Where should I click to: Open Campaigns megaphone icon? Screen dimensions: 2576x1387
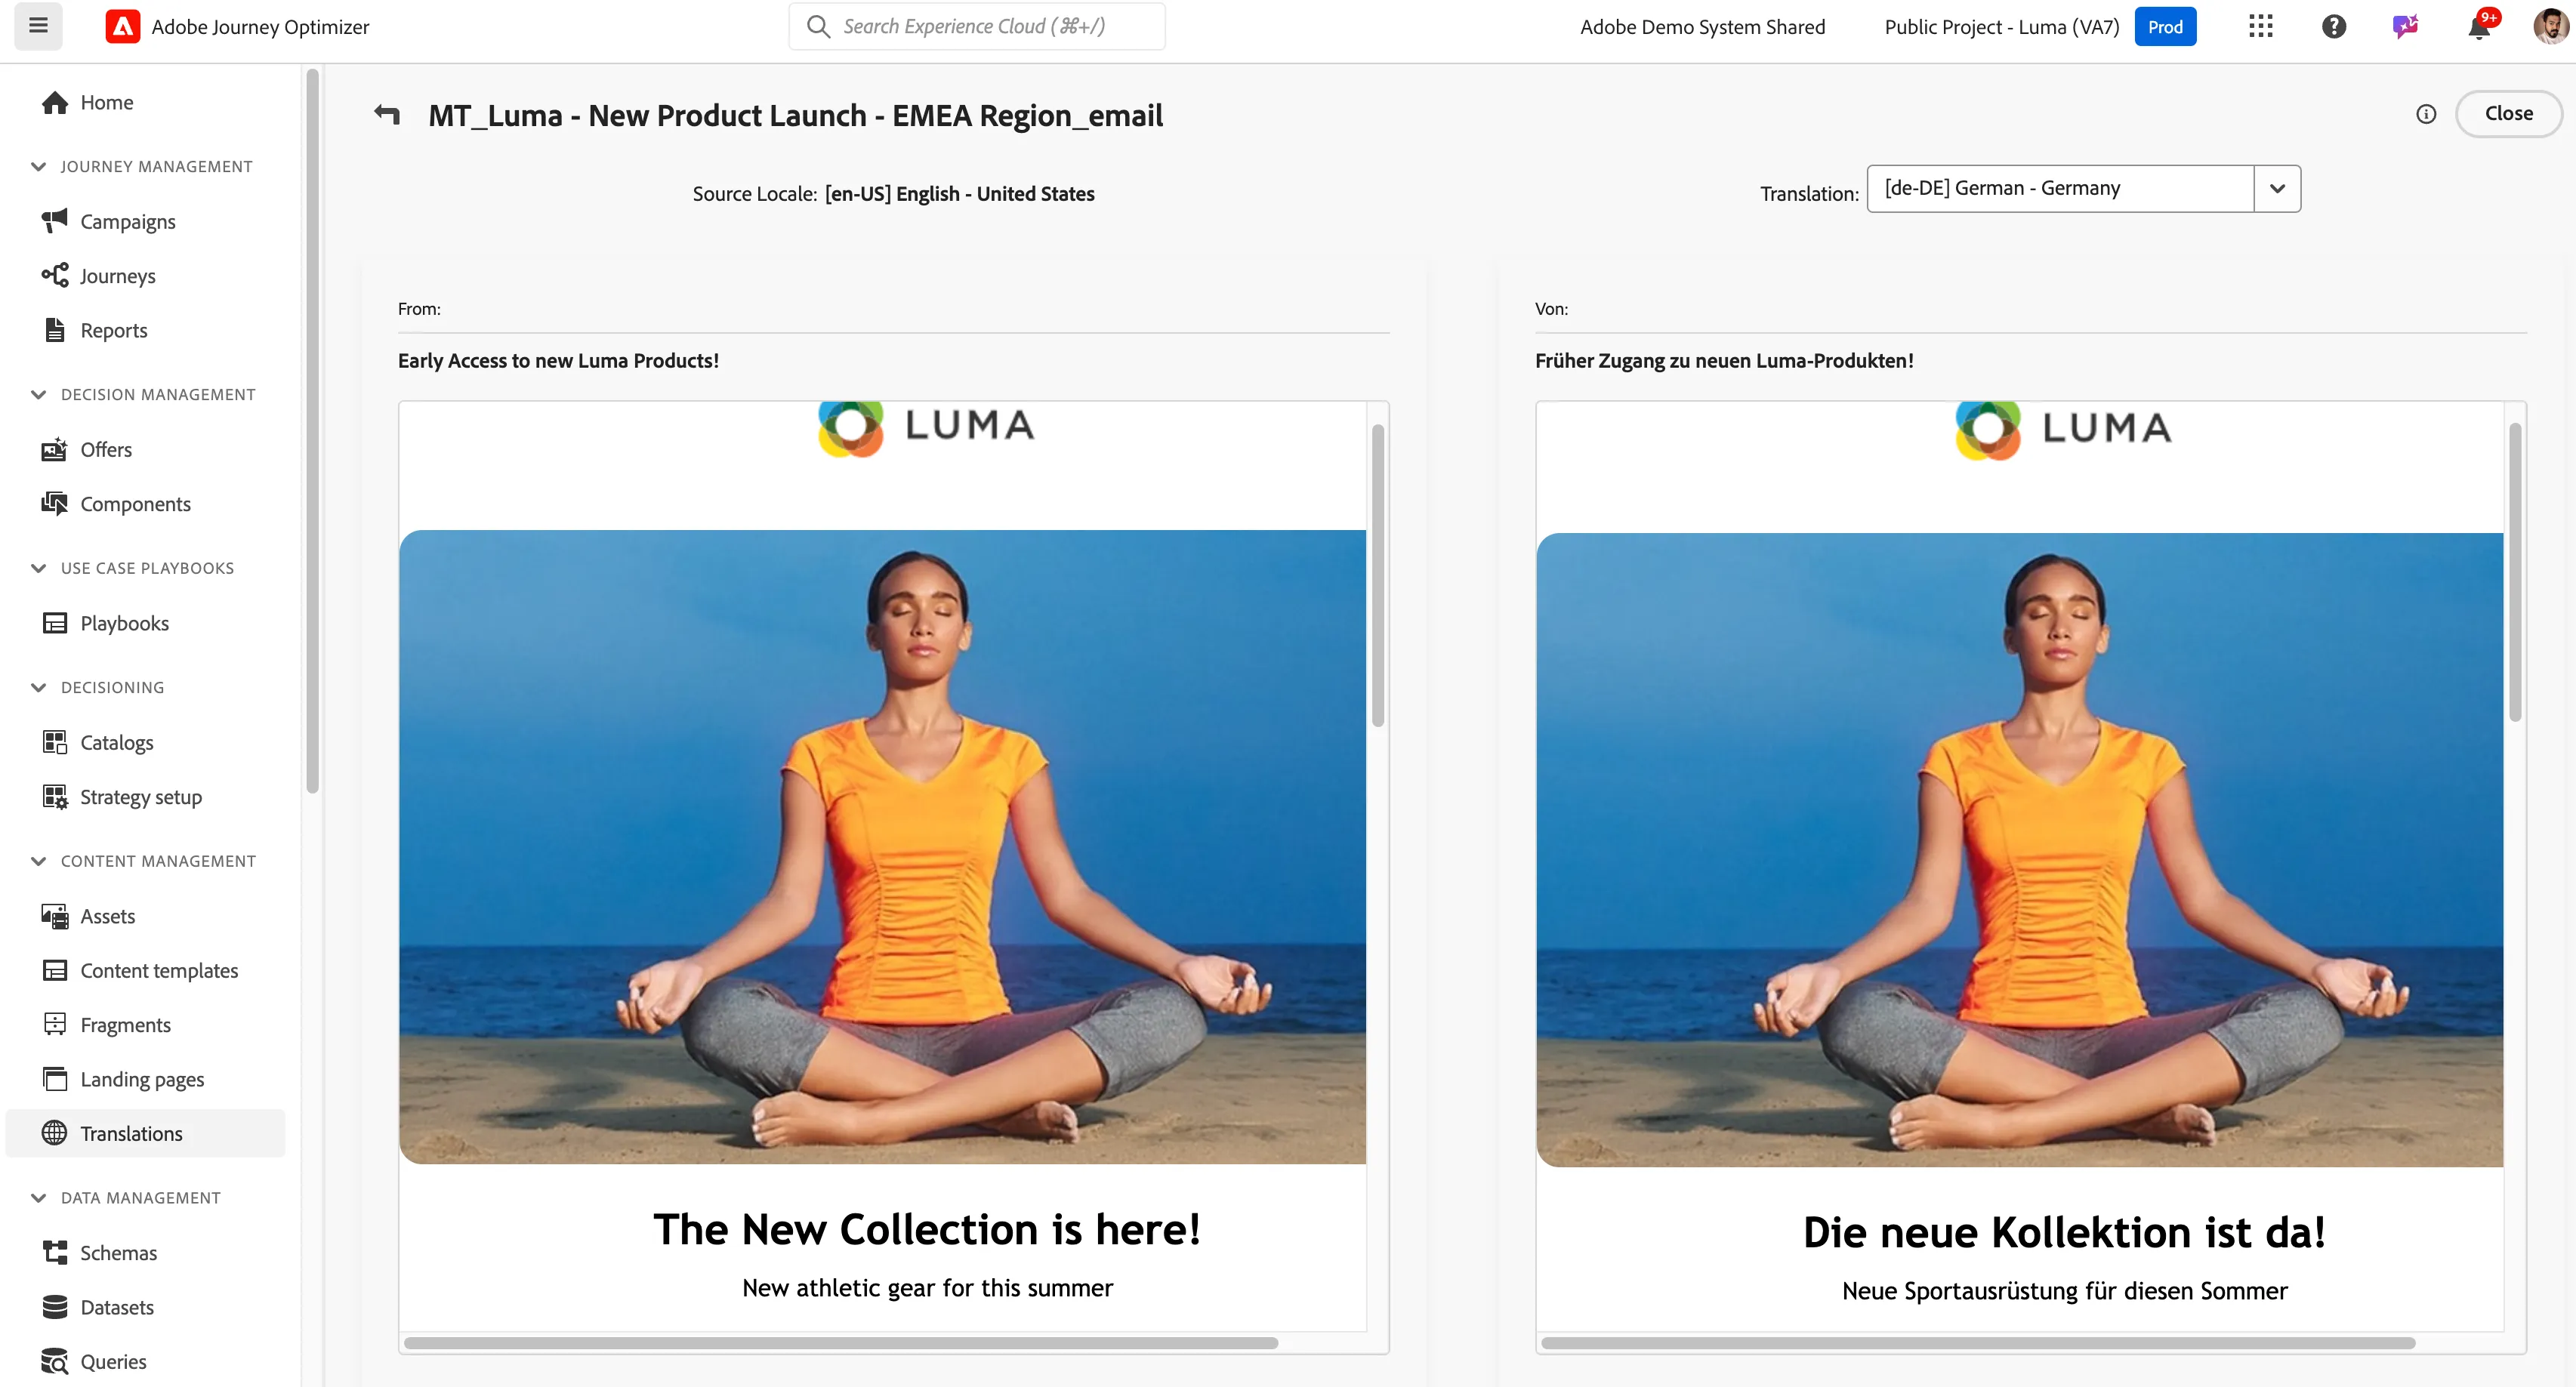55,221
